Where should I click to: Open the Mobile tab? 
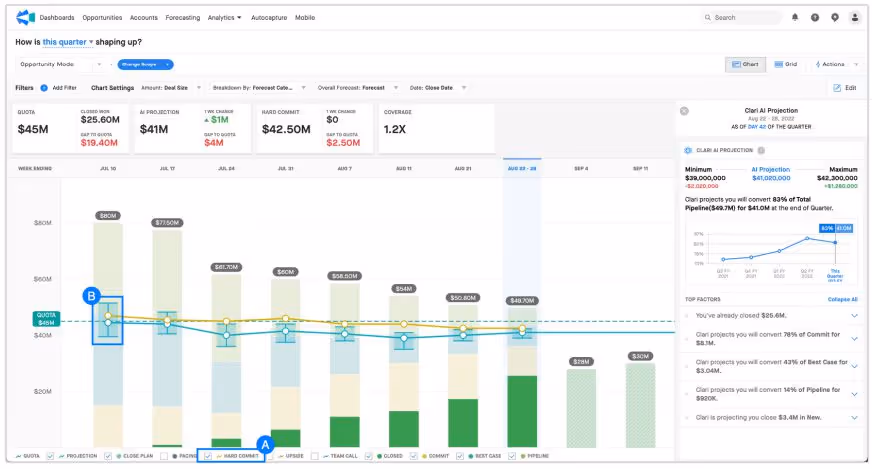[x=305, y=18]
